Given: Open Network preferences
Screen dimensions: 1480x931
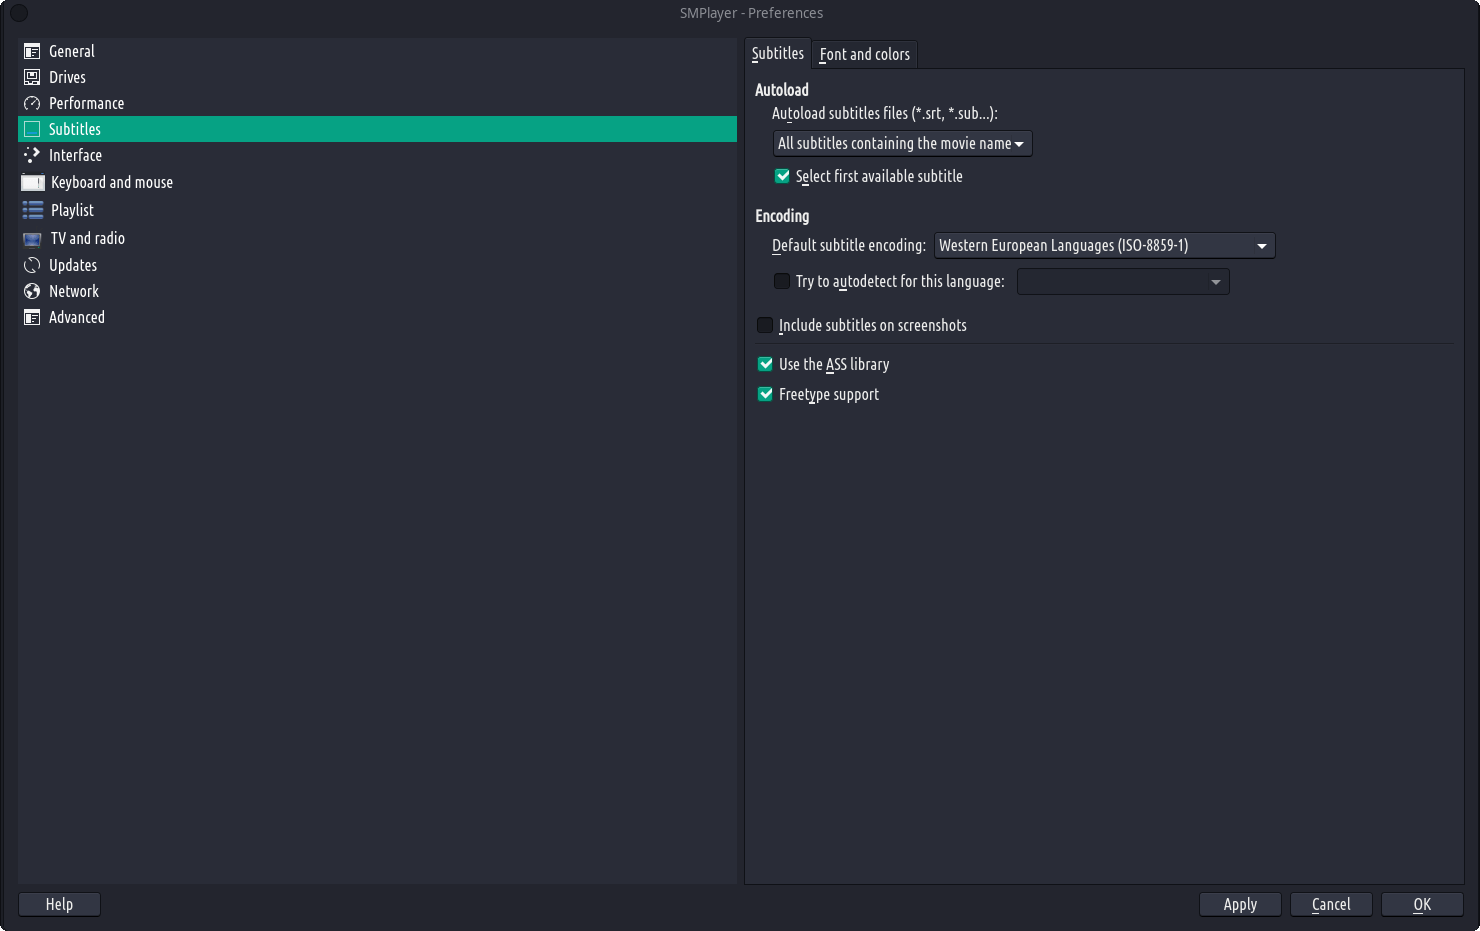Looking at the screenshot, I should pos(377,291).
